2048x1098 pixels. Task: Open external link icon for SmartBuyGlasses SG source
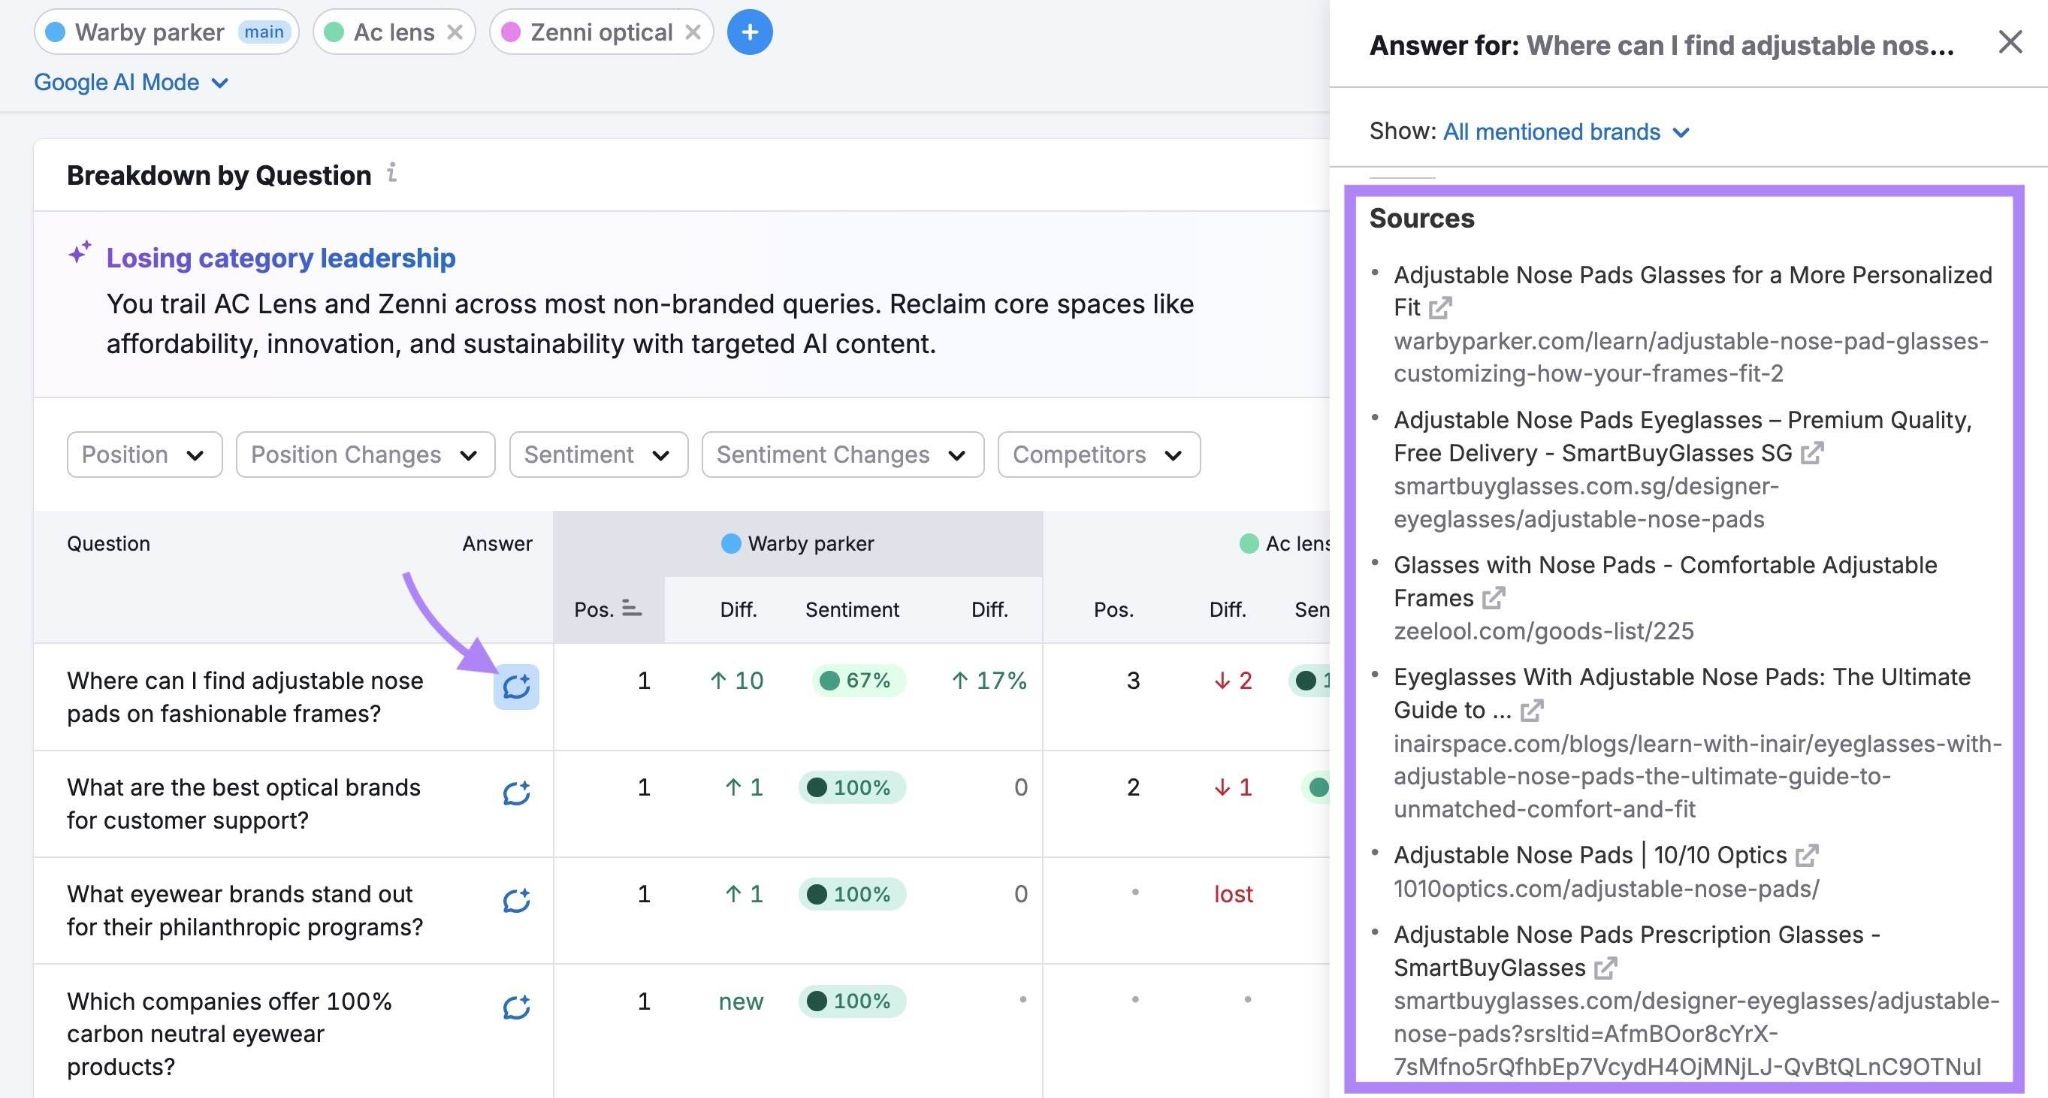[x=1812, y=453]
